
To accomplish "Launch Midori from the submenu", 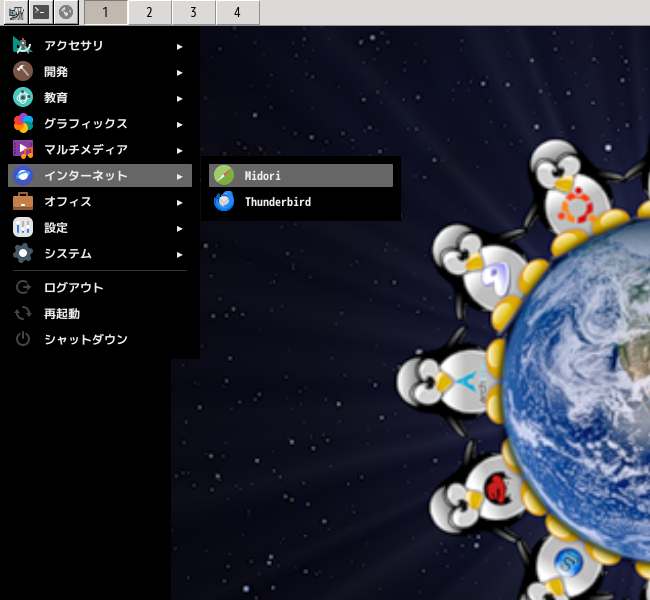I will point(301,175).
